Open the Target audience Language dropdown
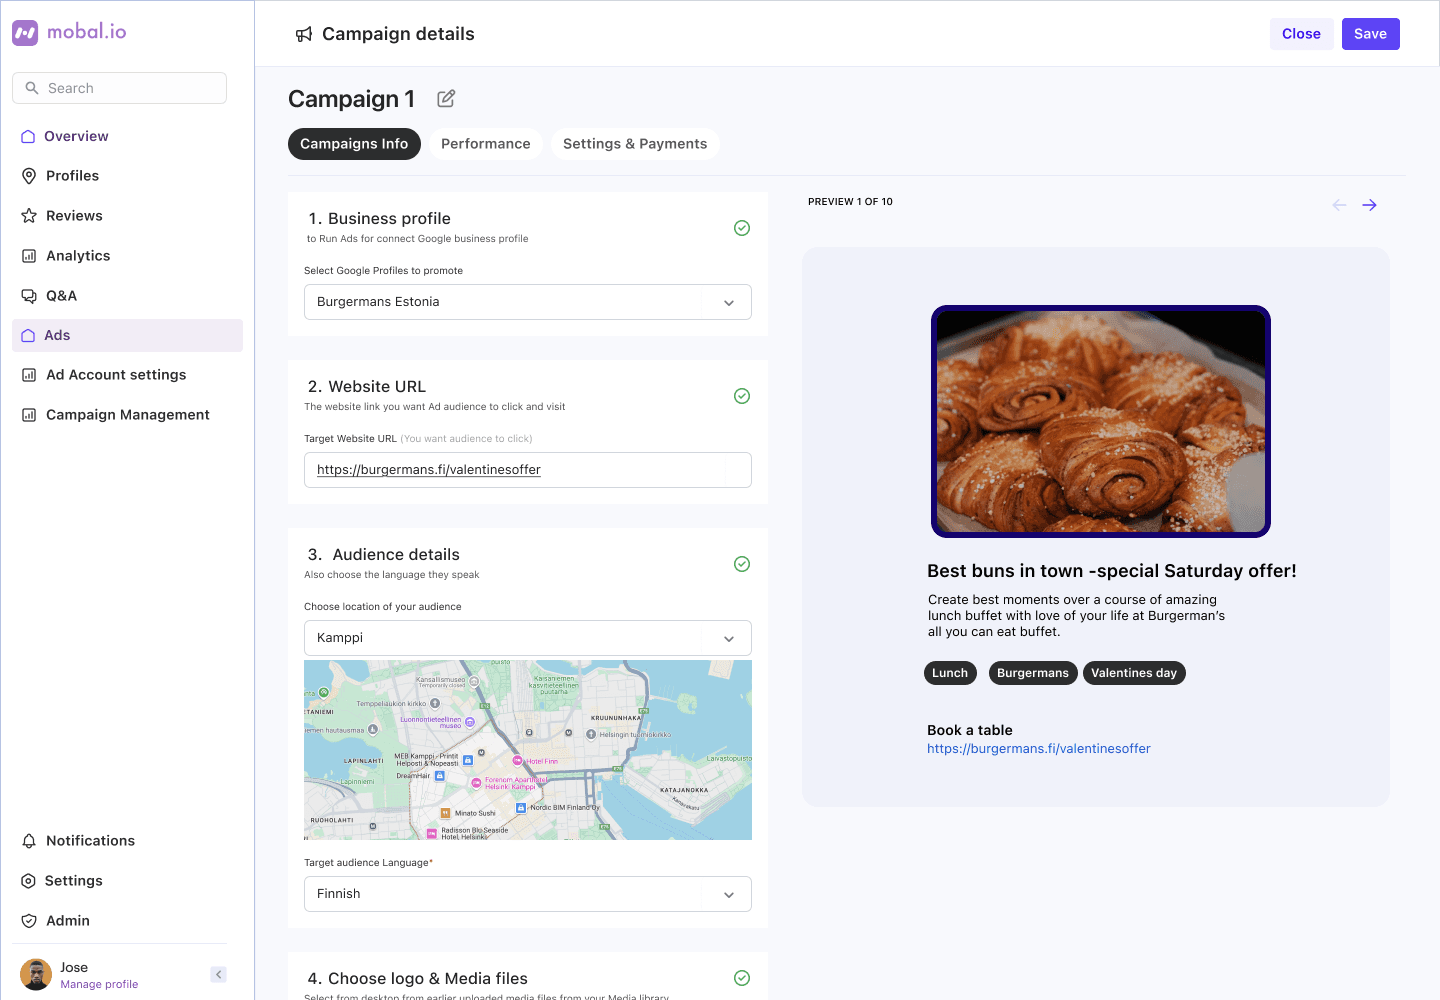This screenshot has height=1000, width=1440. (x=528, y=894)
